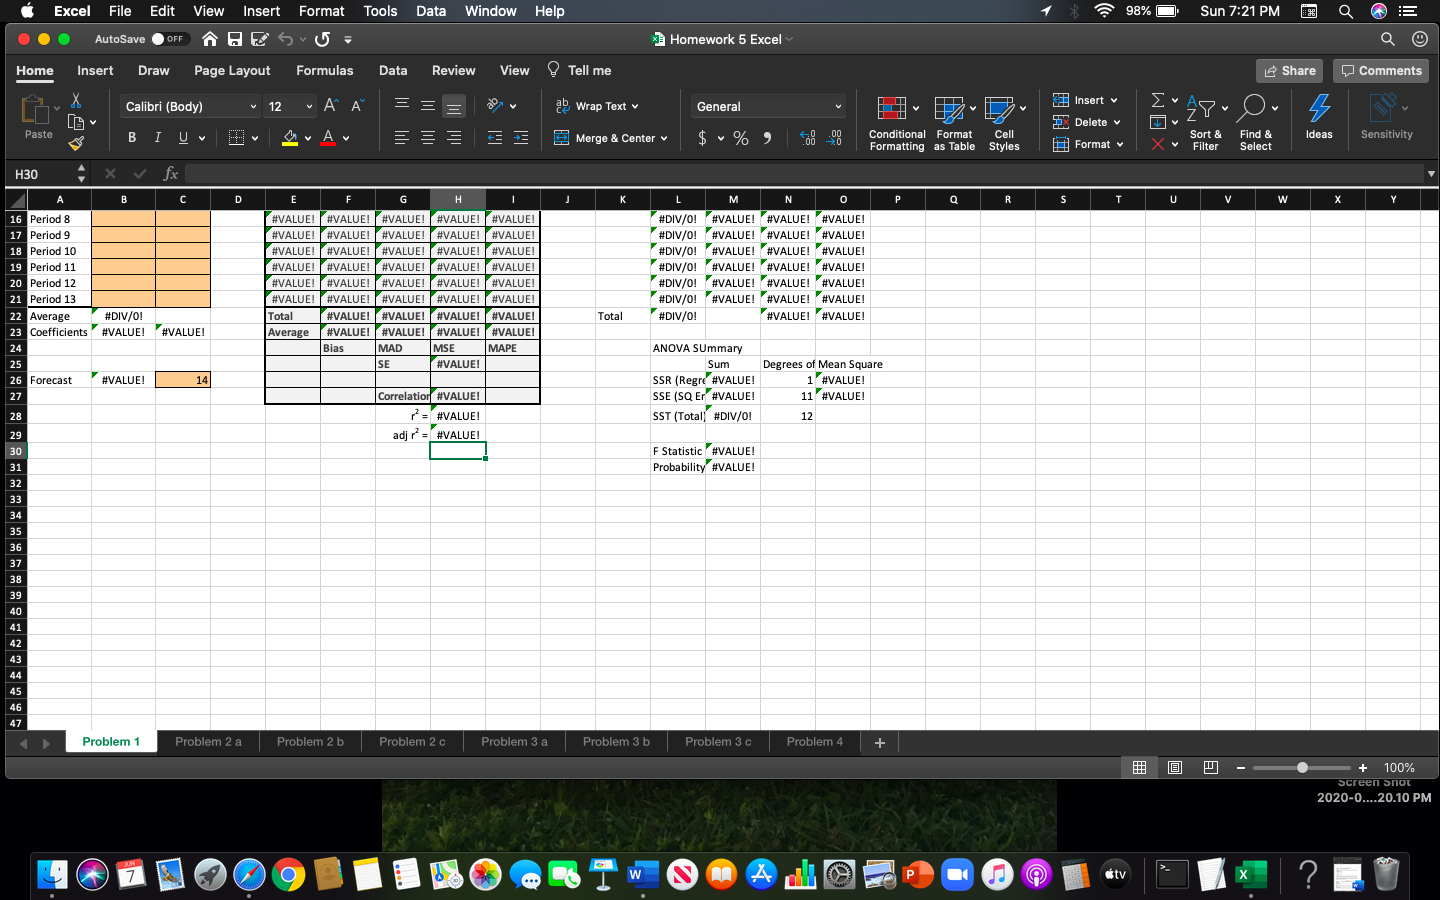
Task: Open the Delete cells dropdown
Action: (1117, 122)
